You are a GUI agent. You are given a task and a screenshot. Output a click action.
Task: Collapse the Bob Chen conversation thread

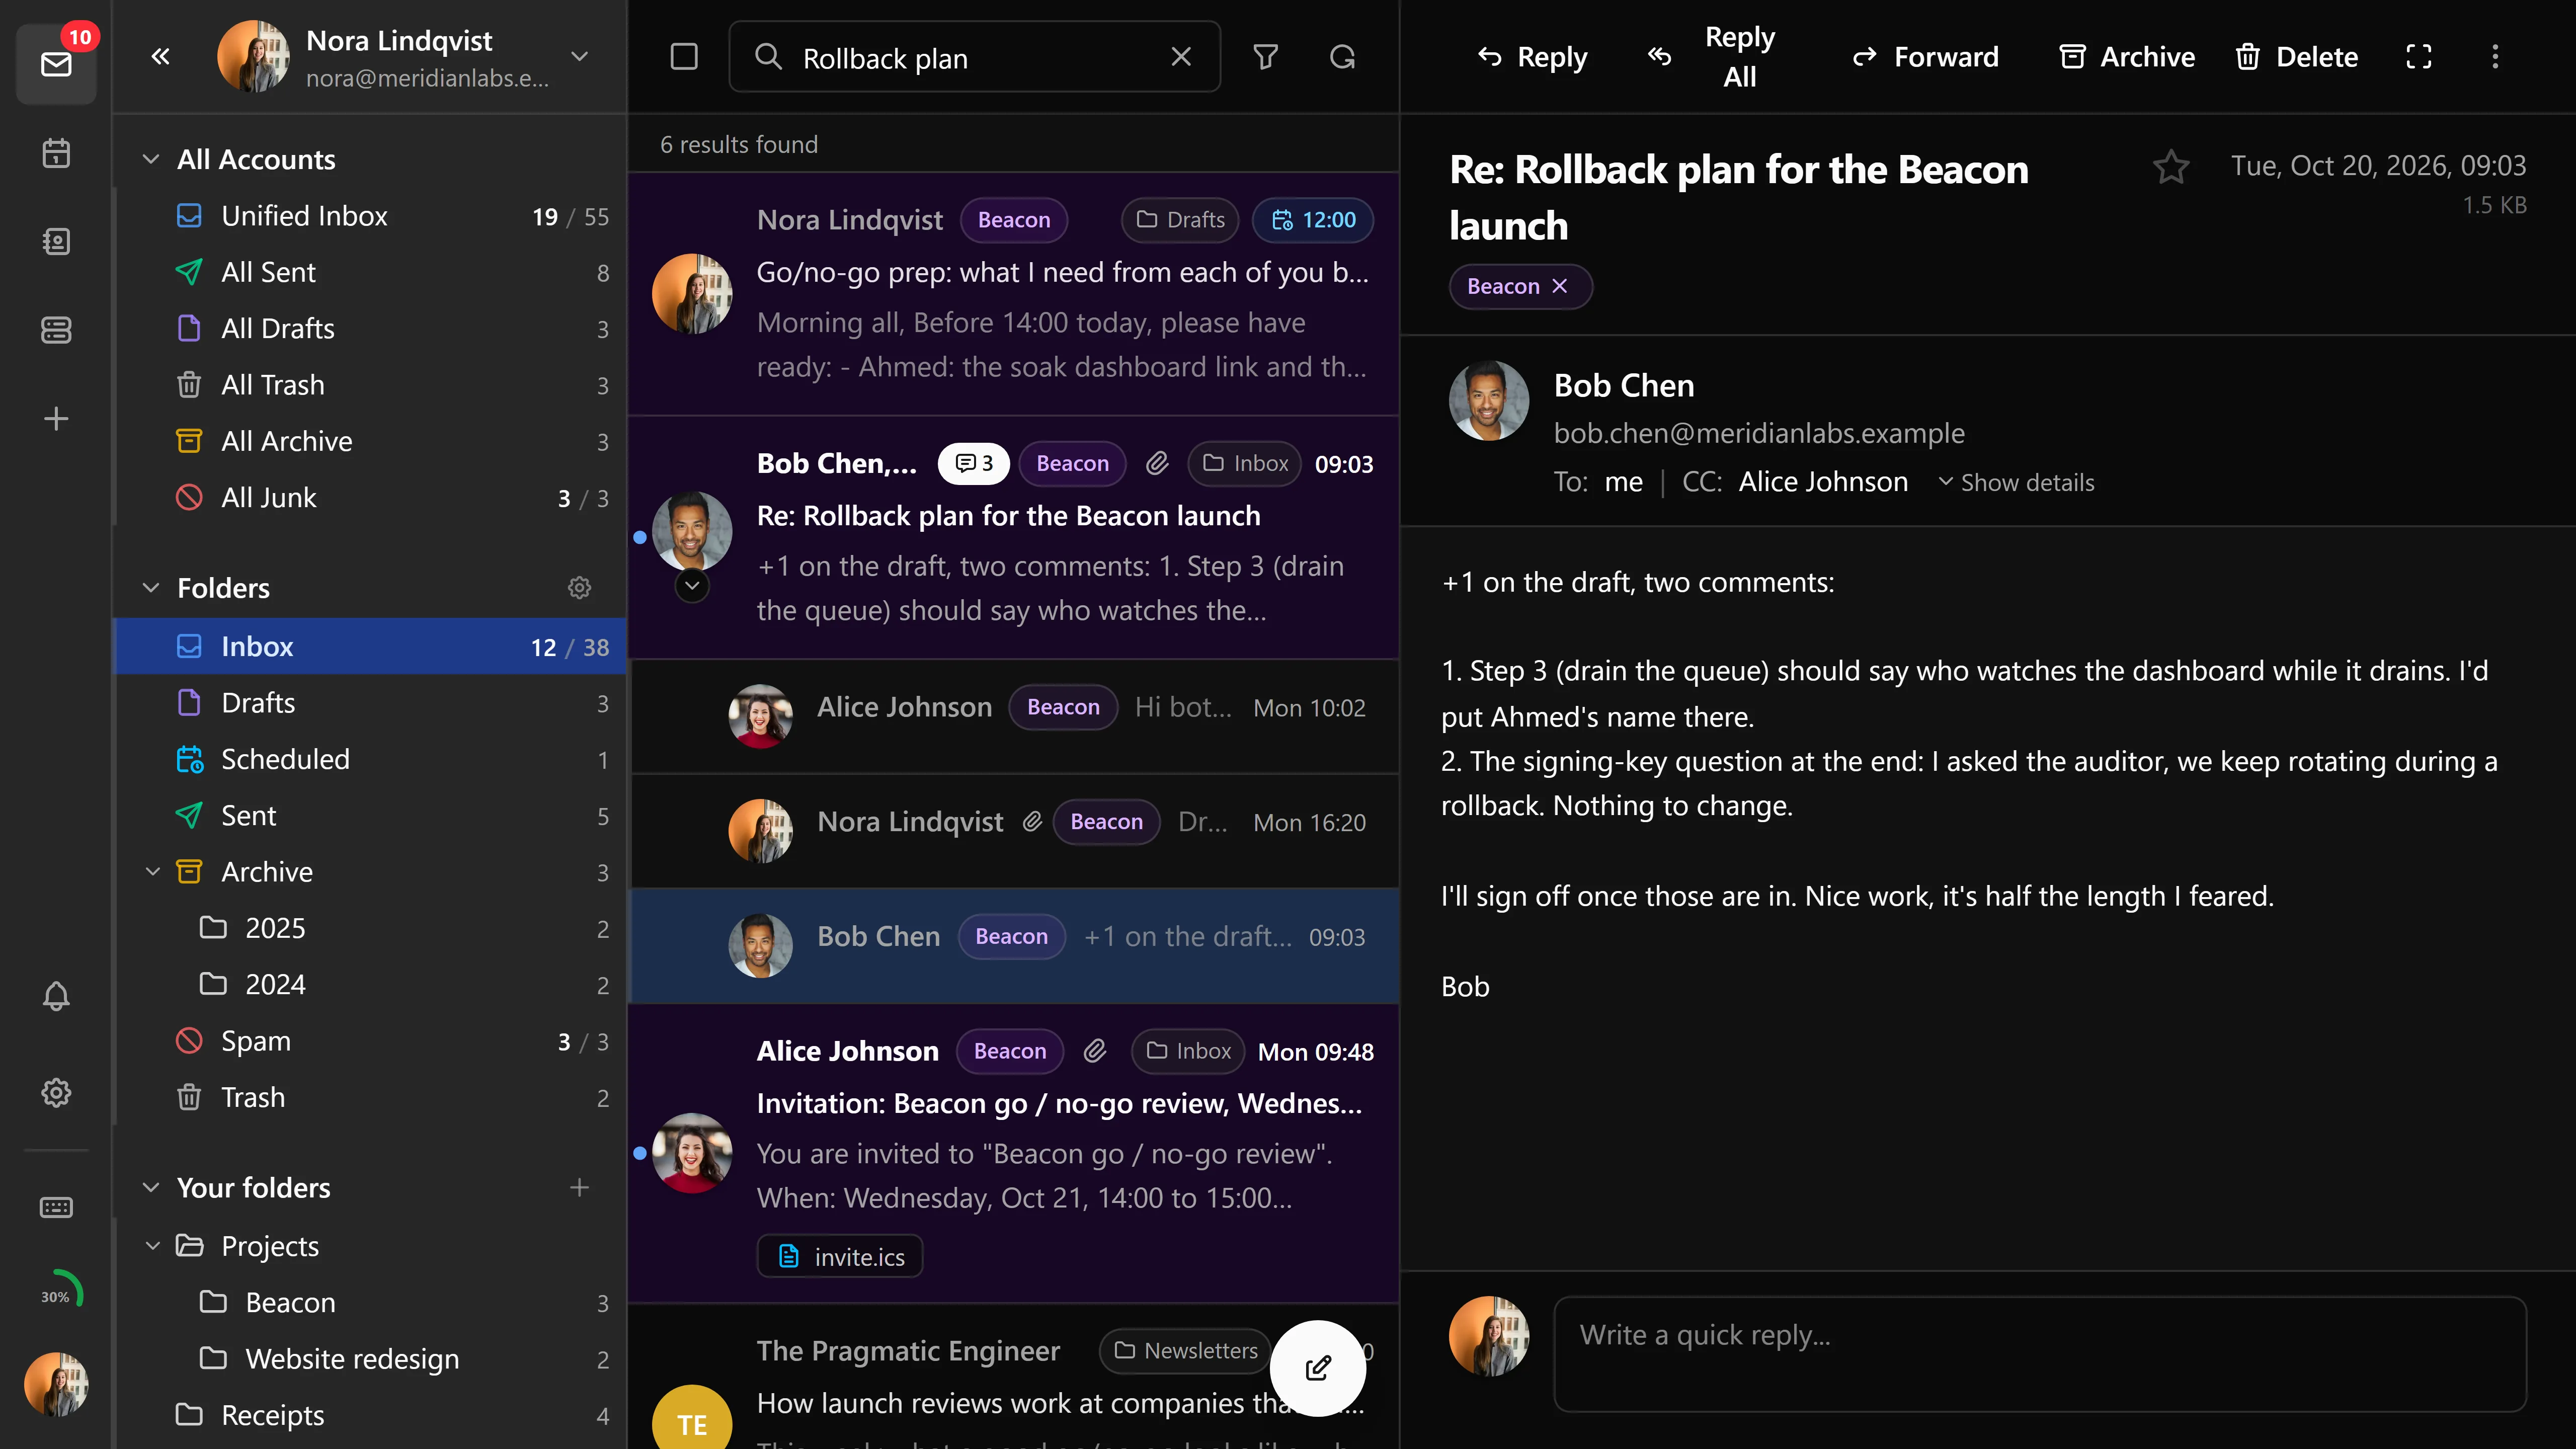tap(692, 585)
